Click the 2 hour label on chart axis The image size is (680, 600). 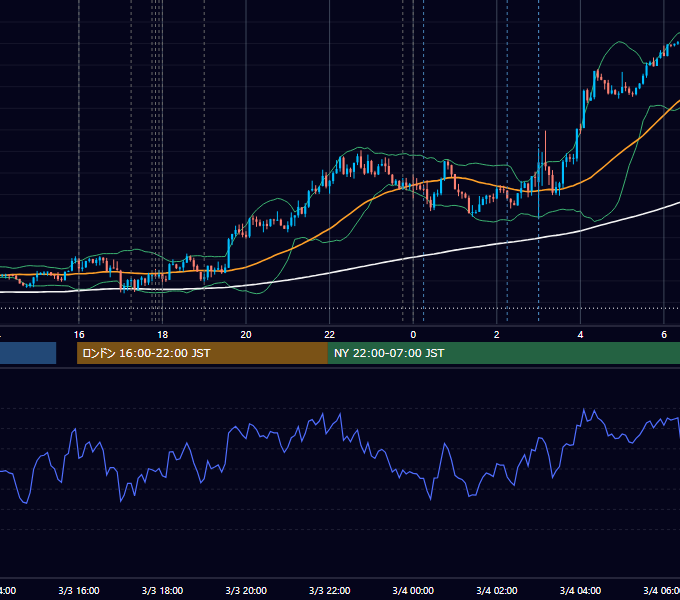(x=497, y=335)
